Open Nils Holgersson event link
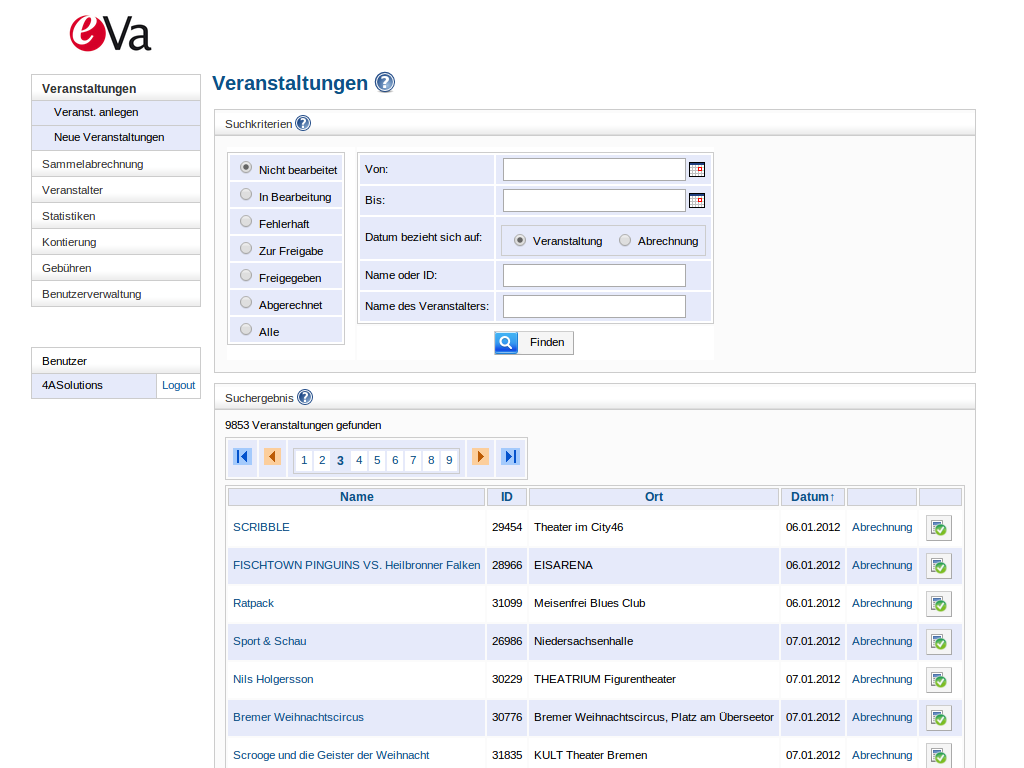The height and width of the screenshot is (768, 1024). (x=273, y=679)
